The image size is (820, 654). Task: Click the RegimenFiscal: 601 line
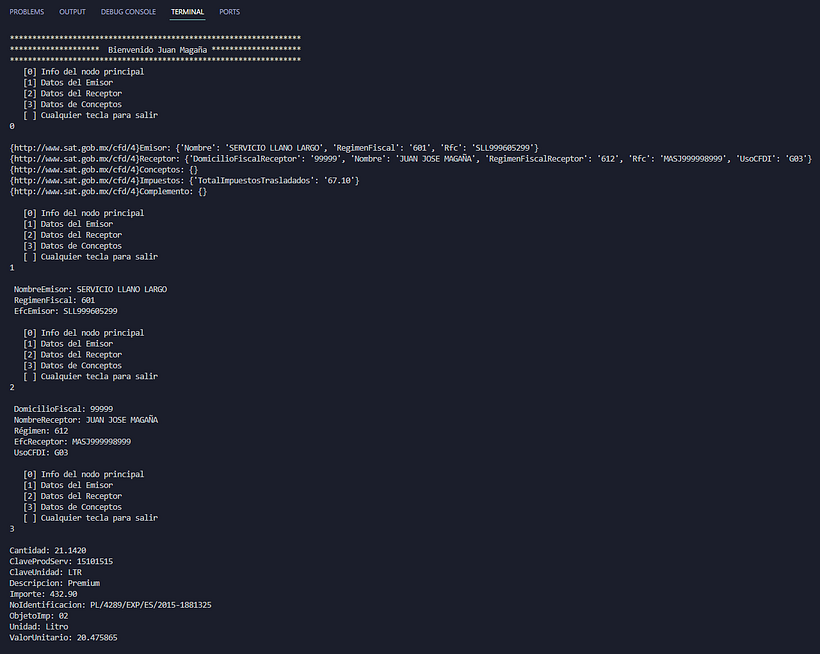[54, 300]
